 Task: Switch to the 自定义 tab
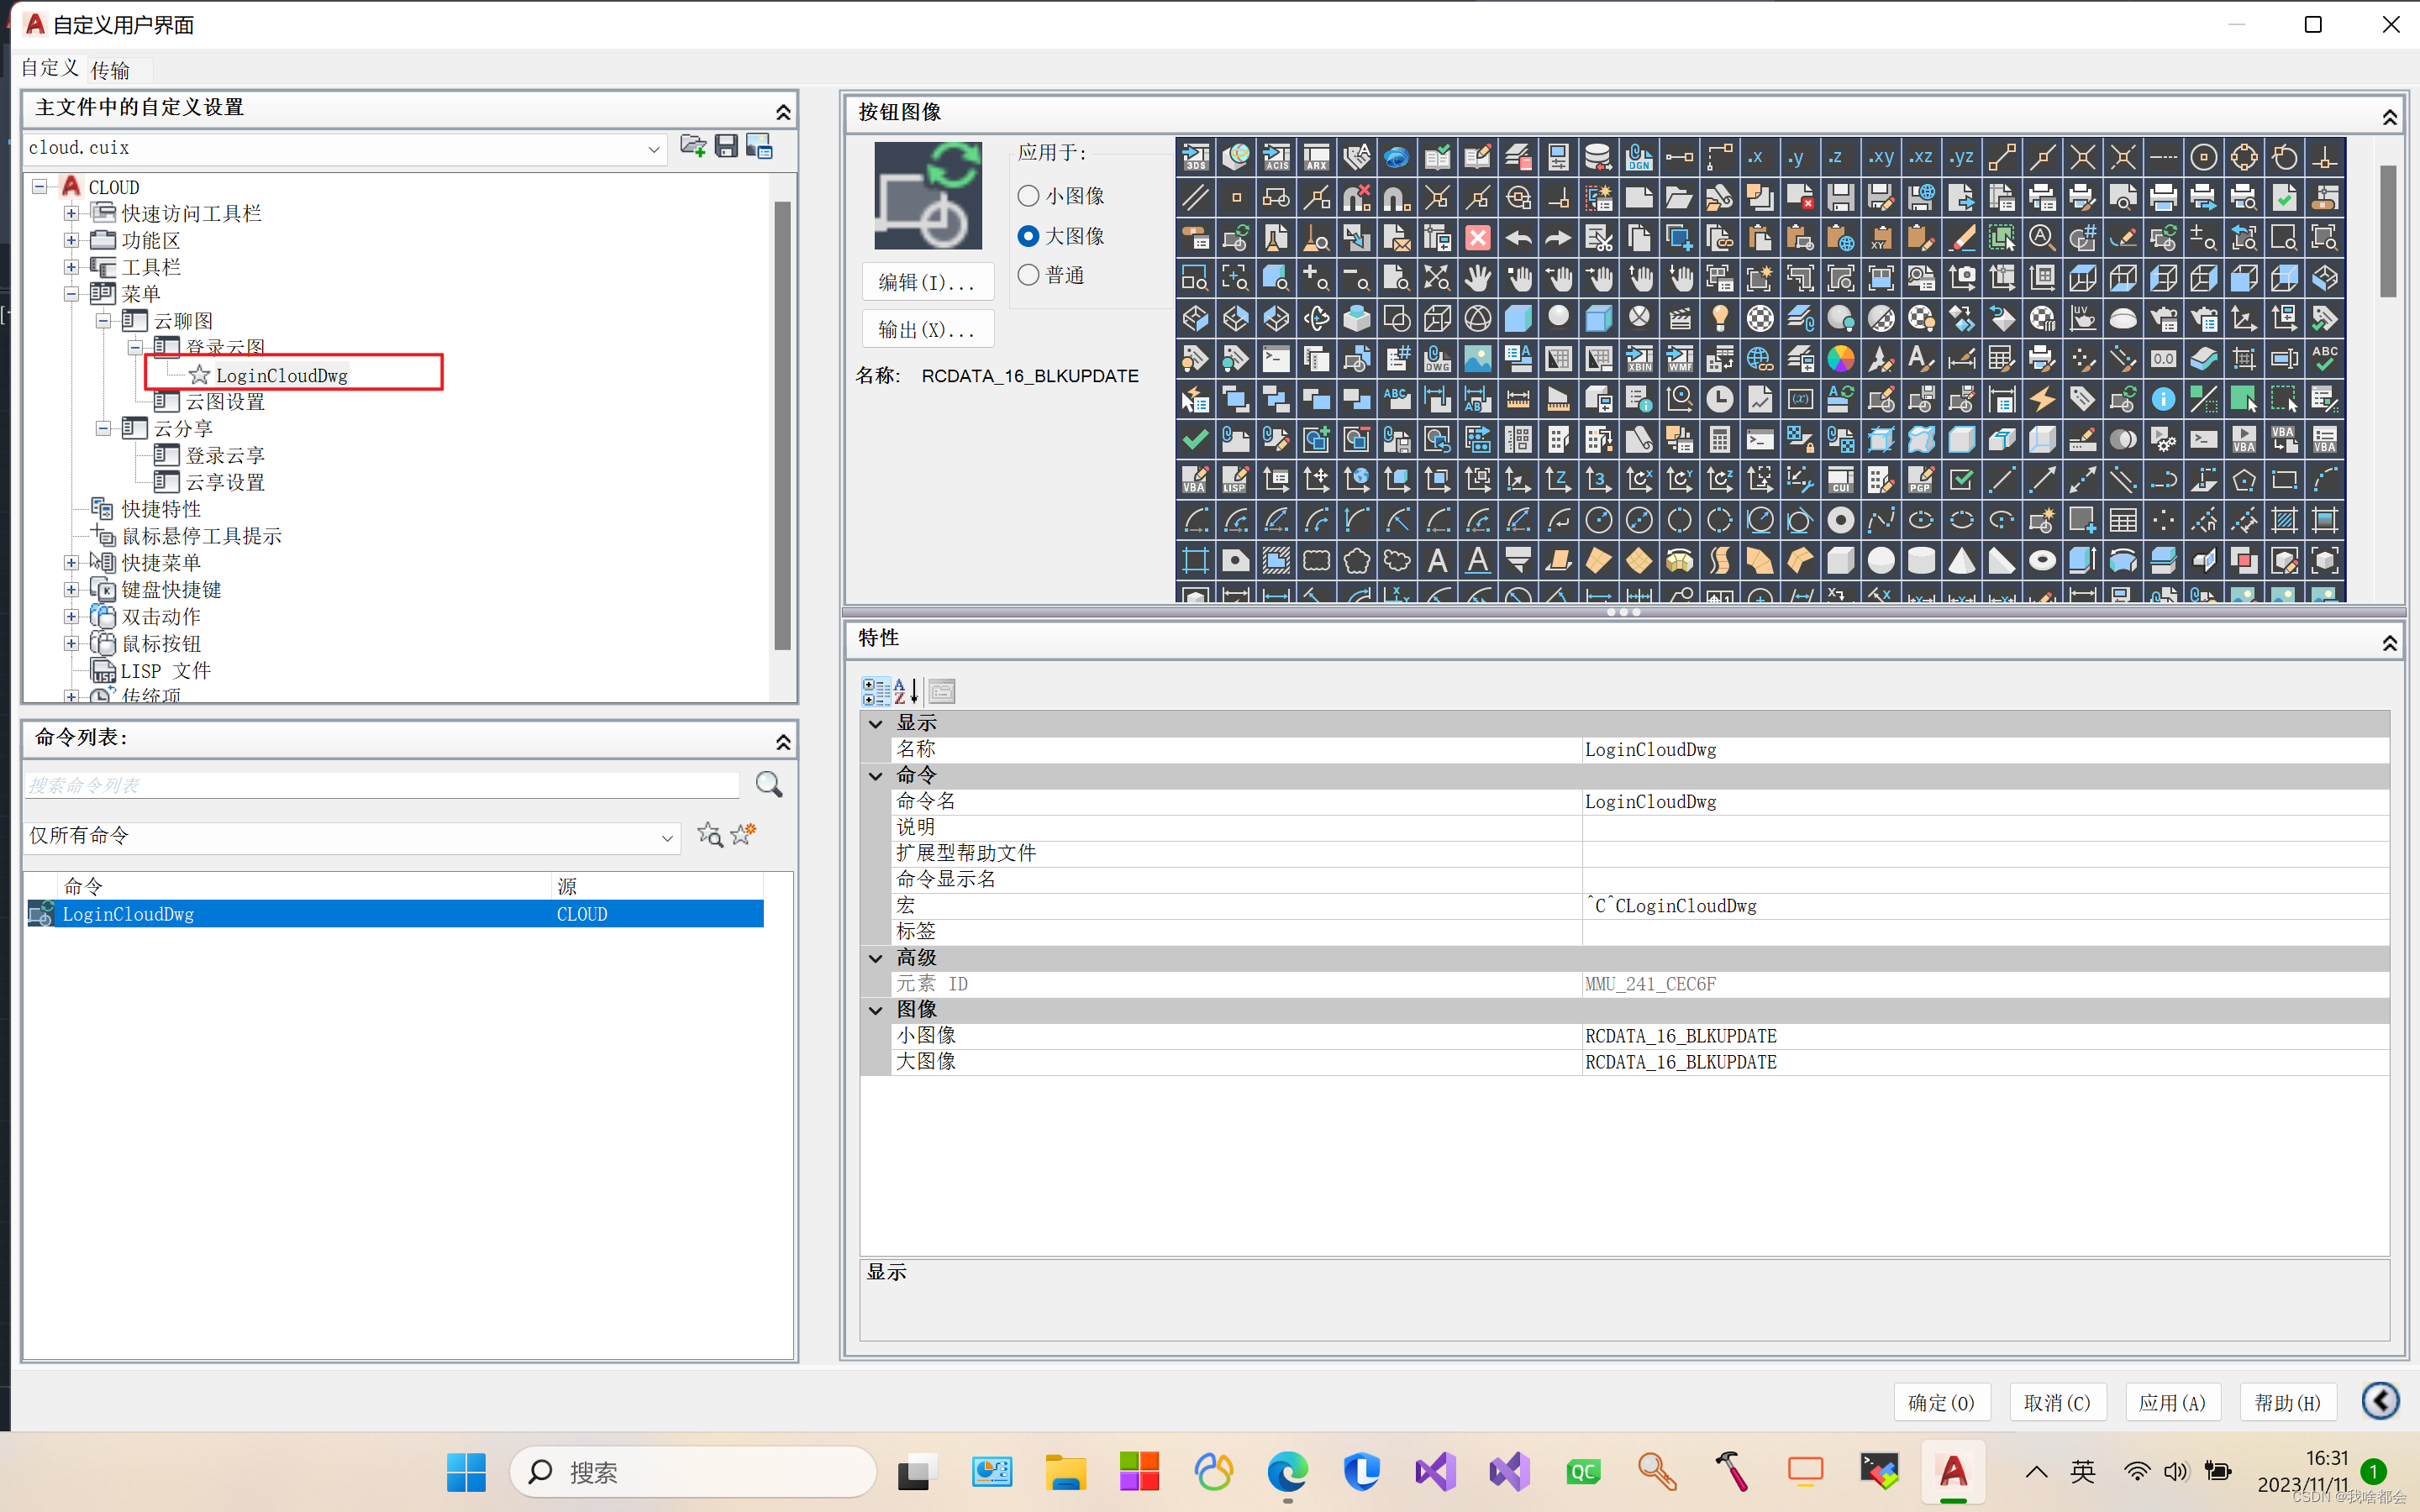pyautogui.click(x=49, y=68)
